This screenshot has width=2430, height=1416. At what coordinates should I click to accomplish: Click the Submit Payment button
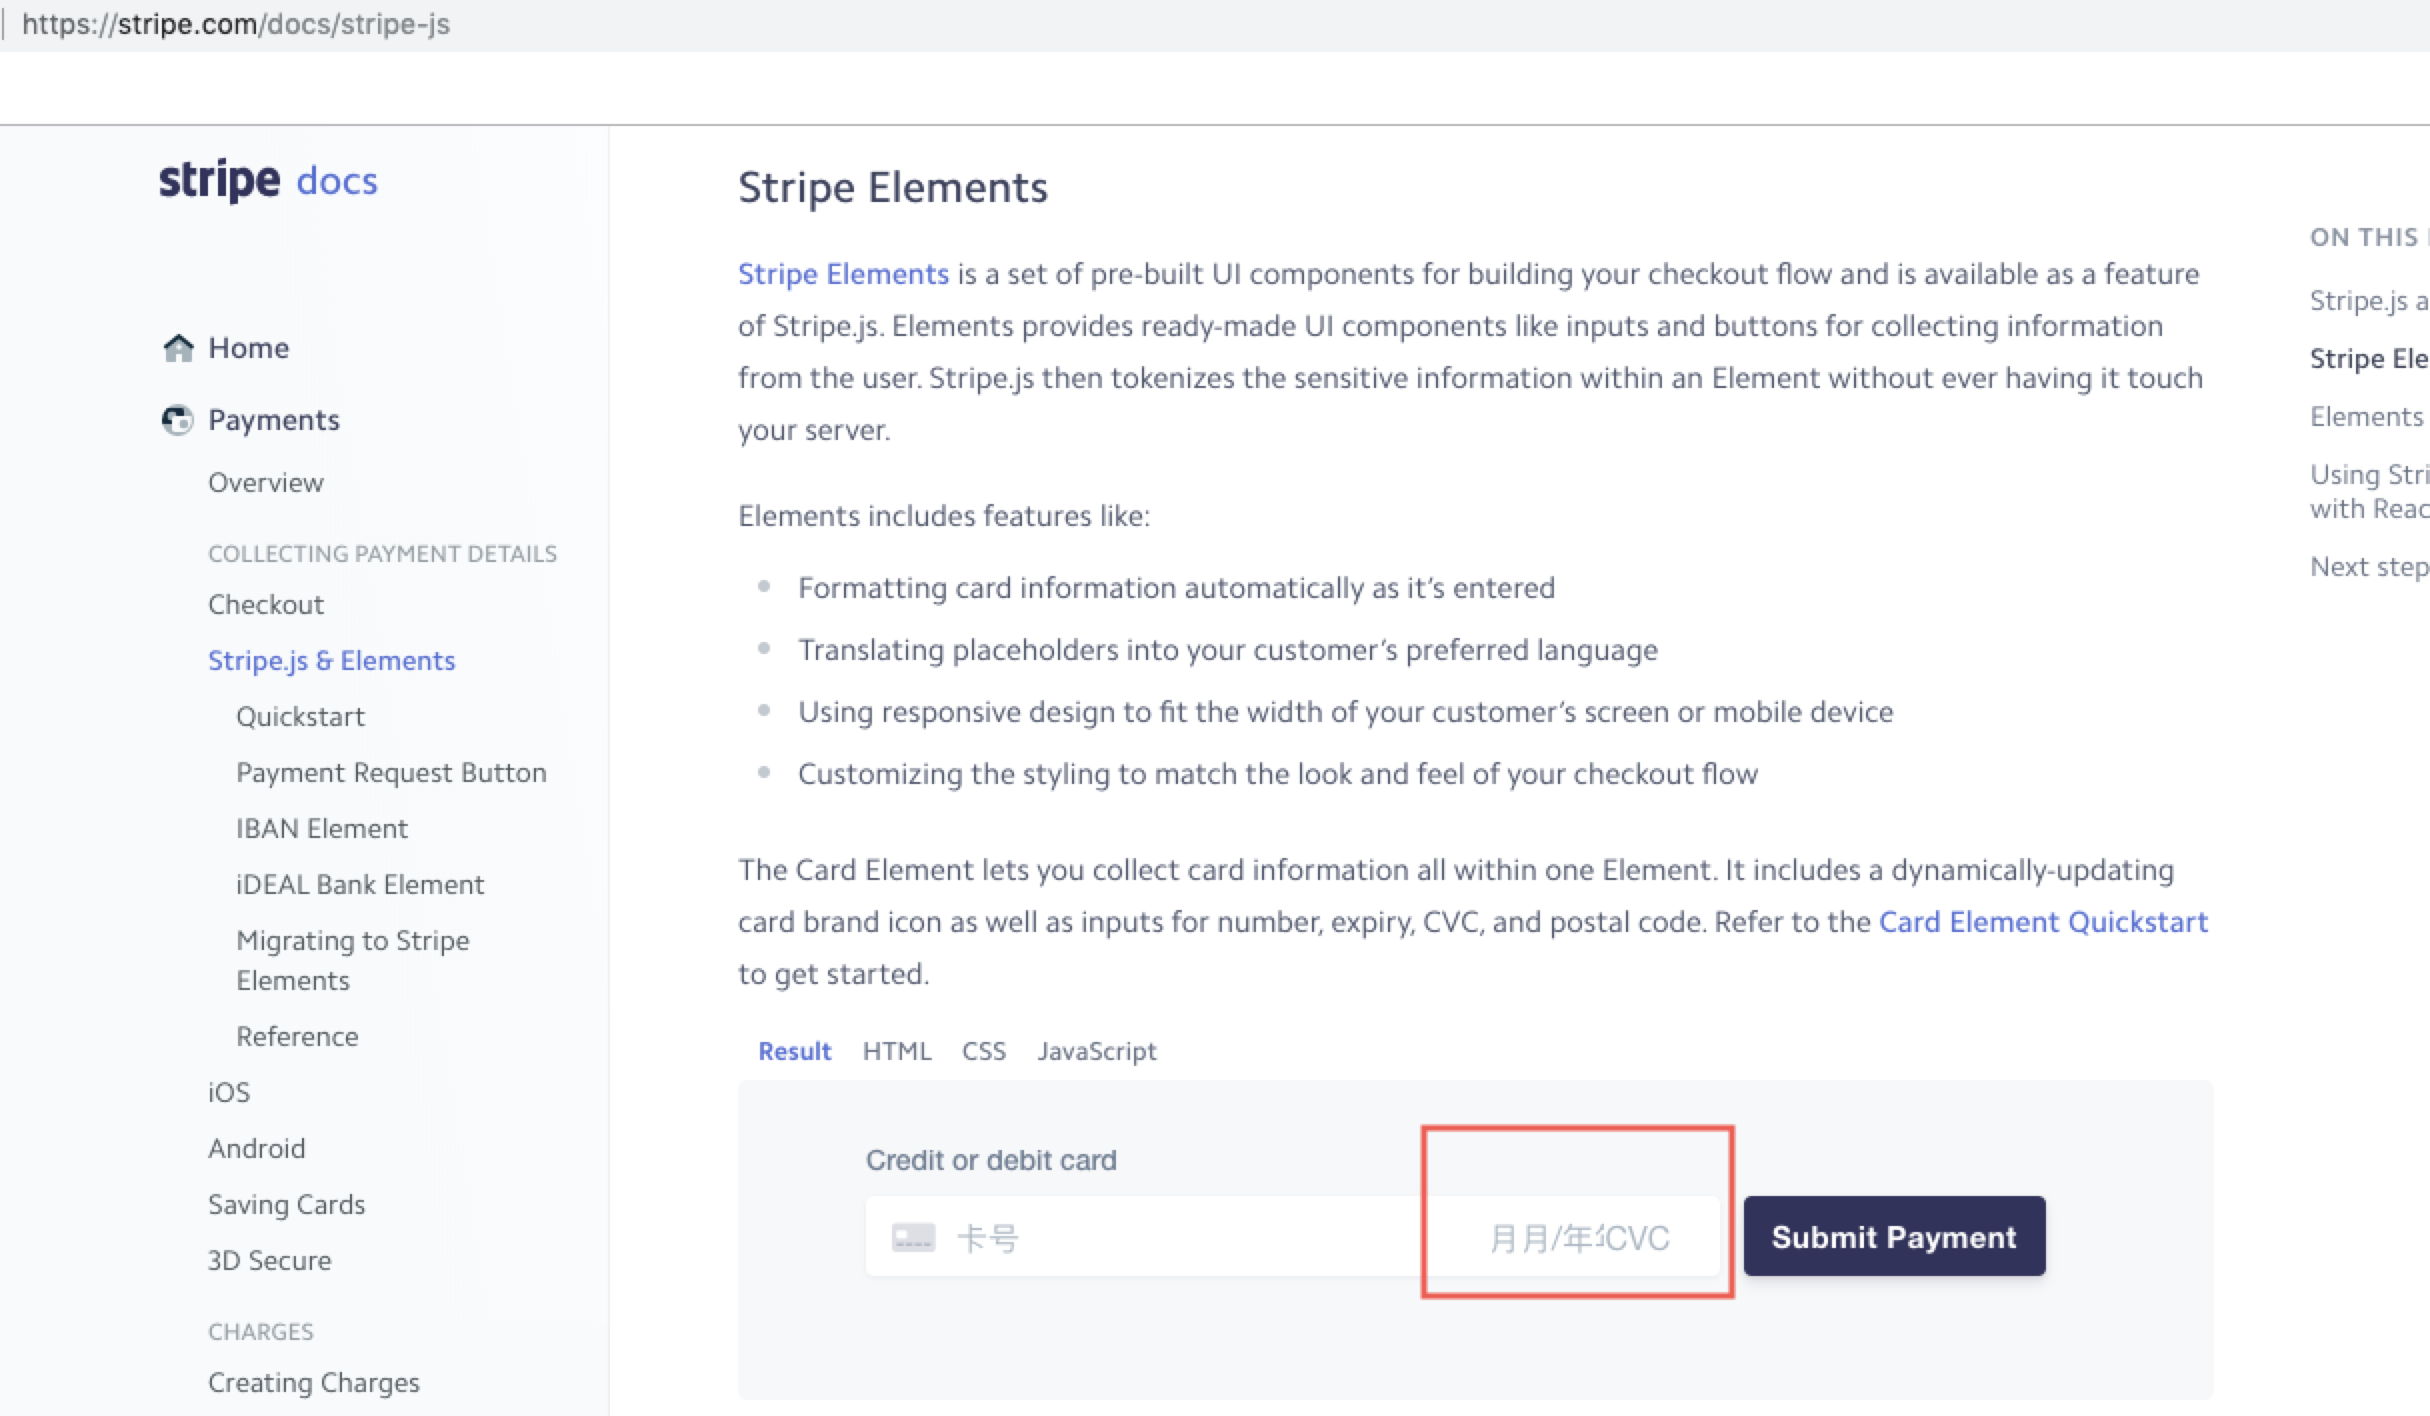(1893, 1236)
